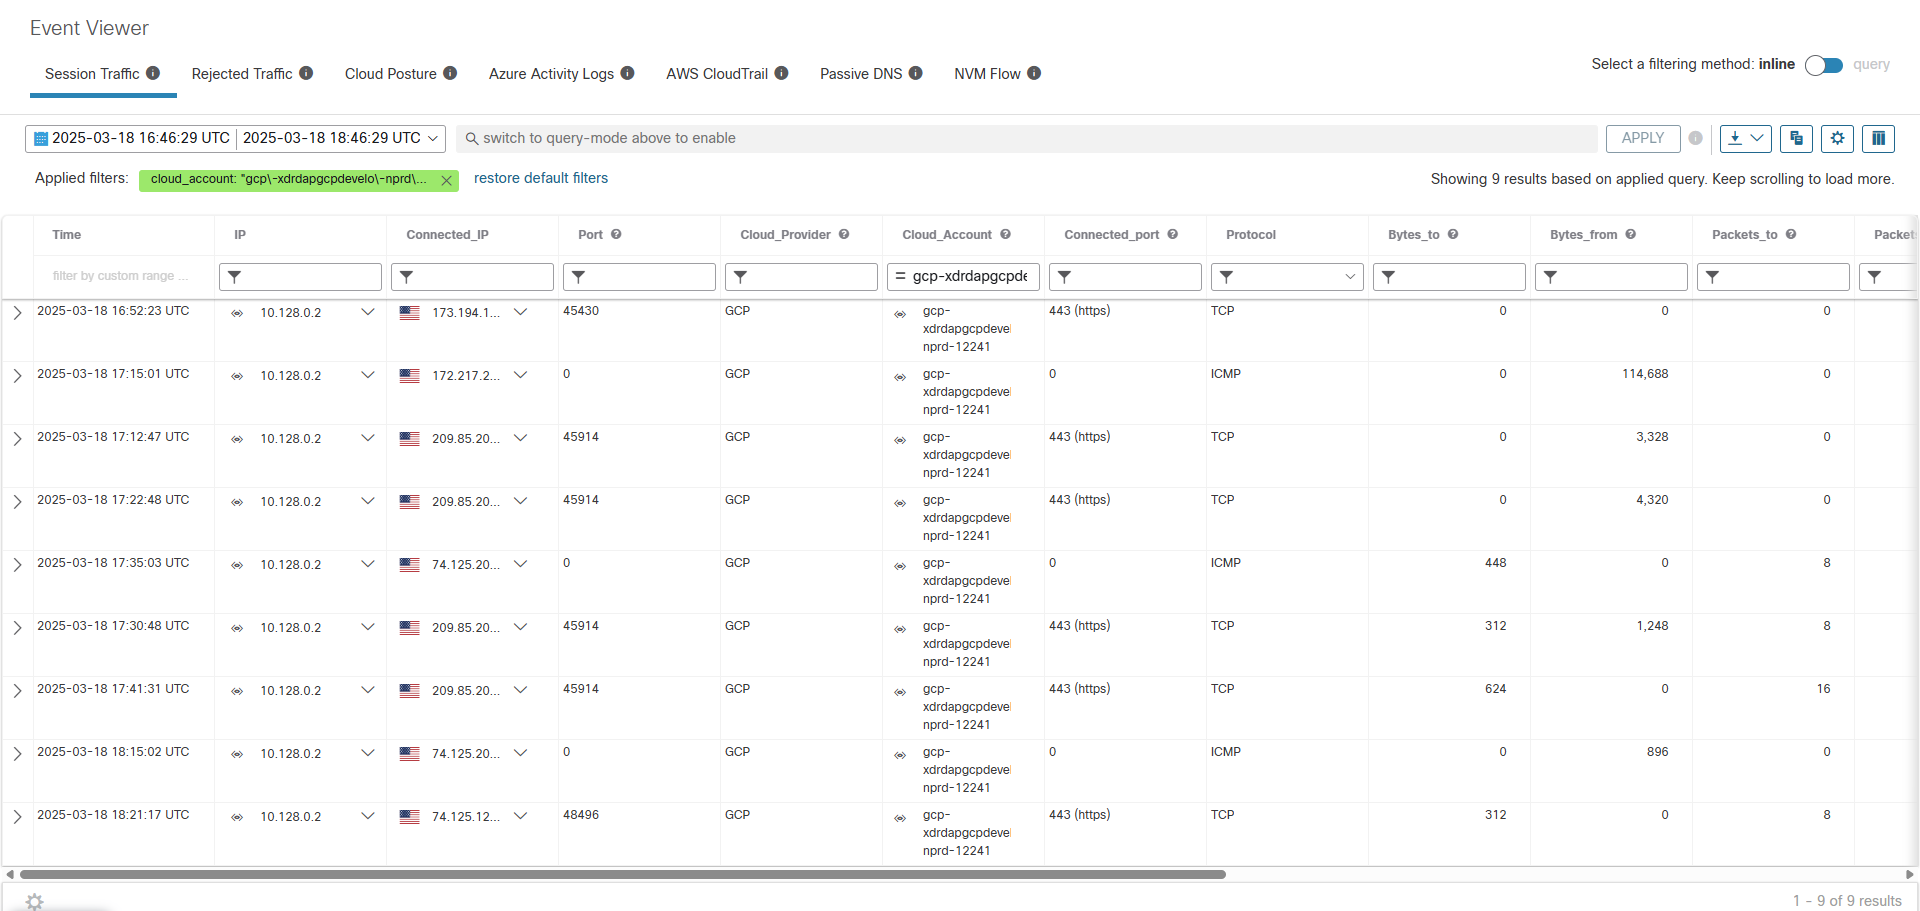The height and width of the screenshot is (911, 1920).
Task: Click the cloud account icon in 17:30:48 row
Action: click(900, 629)
